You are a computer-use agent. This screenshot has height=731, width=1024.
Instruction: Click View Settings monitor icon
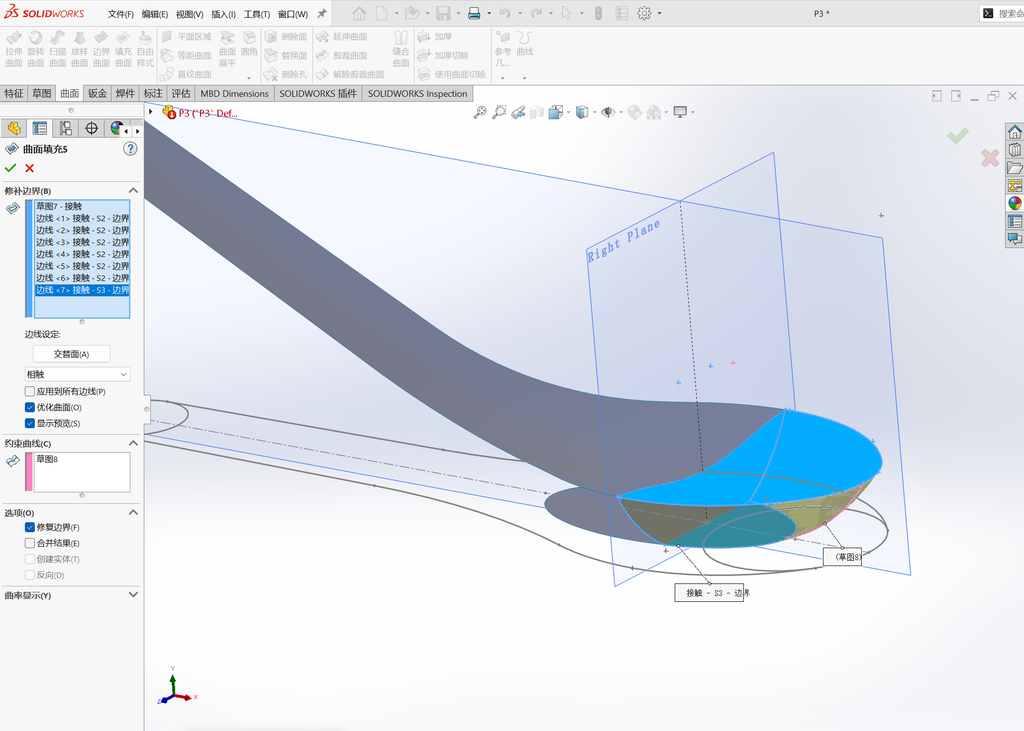[x=680, y=112]
